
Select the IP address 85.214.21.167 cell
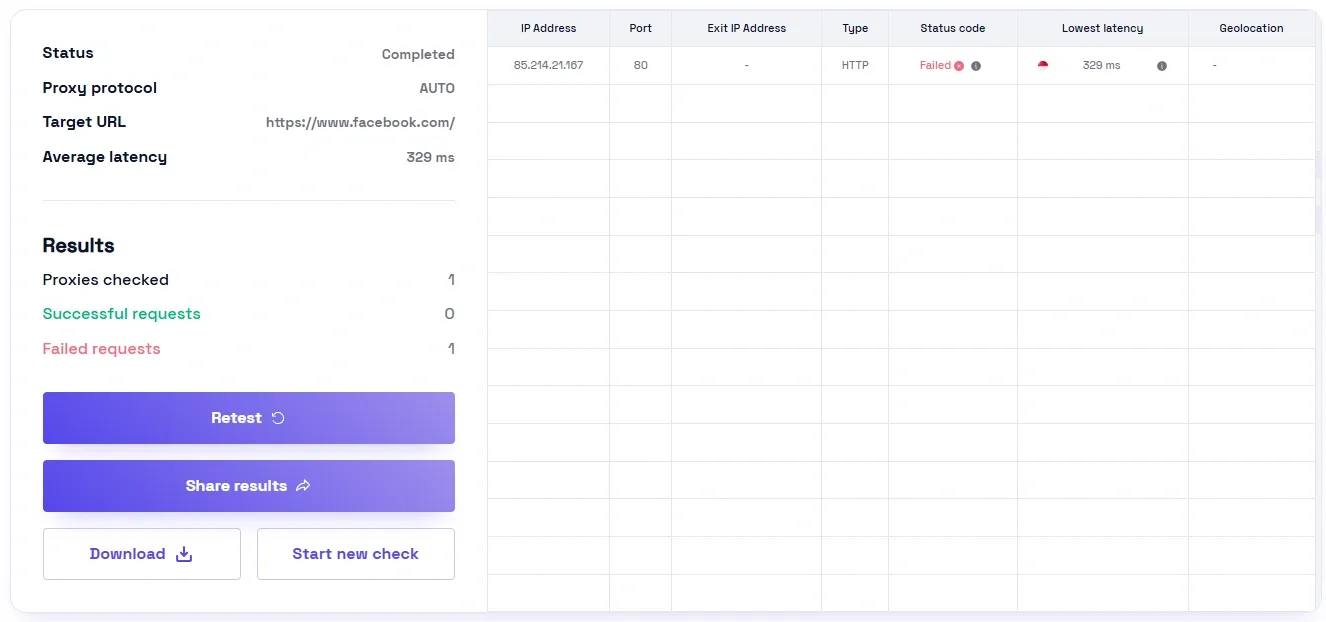click(547, 65)
